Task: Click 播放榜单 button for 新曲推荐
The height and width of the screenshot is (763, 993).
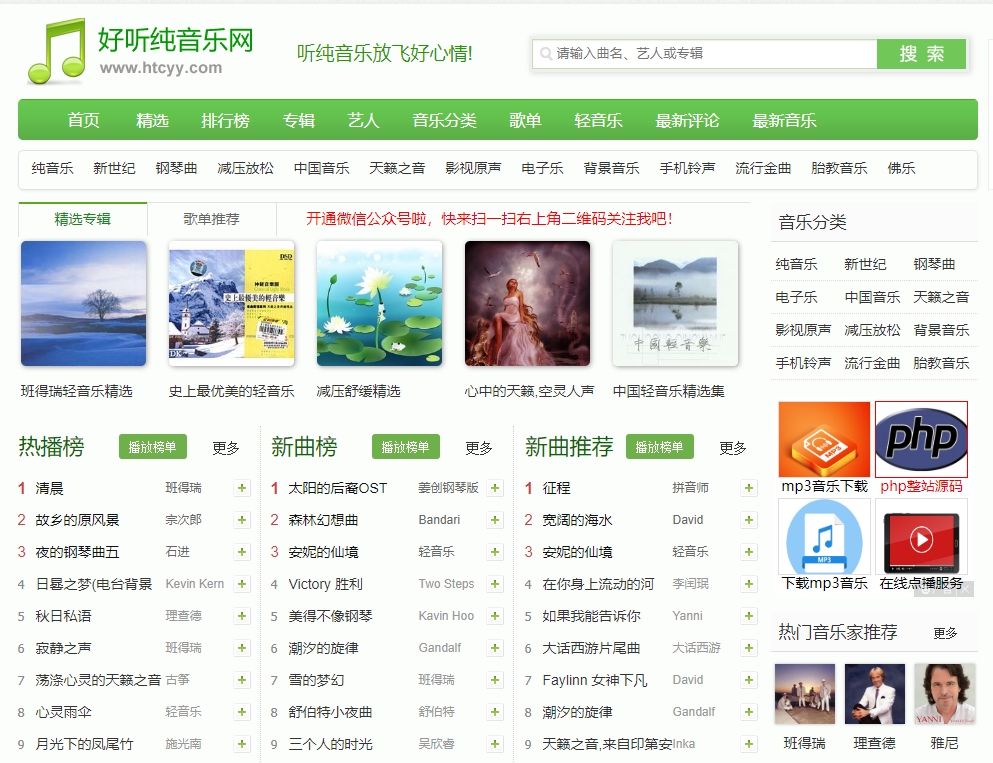Action: [659, 447]
